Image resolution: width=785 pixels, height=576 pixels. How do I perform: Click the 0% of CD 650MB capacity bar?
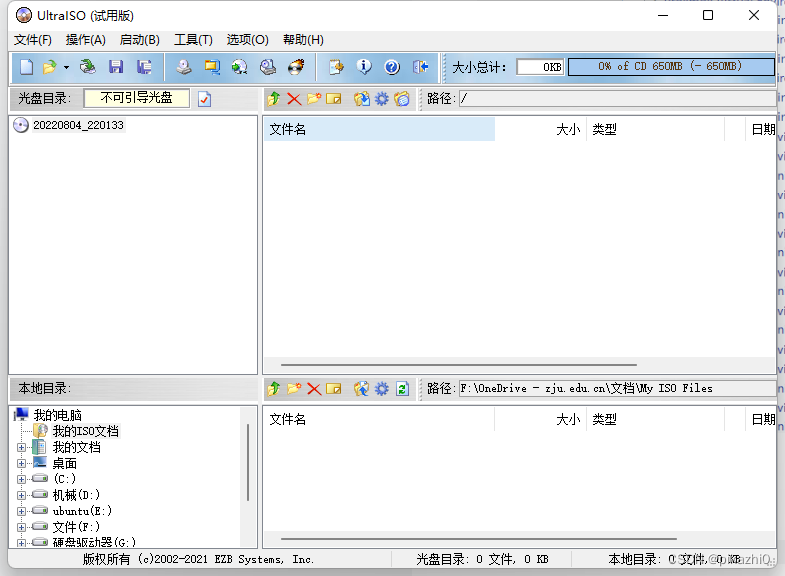671,67
